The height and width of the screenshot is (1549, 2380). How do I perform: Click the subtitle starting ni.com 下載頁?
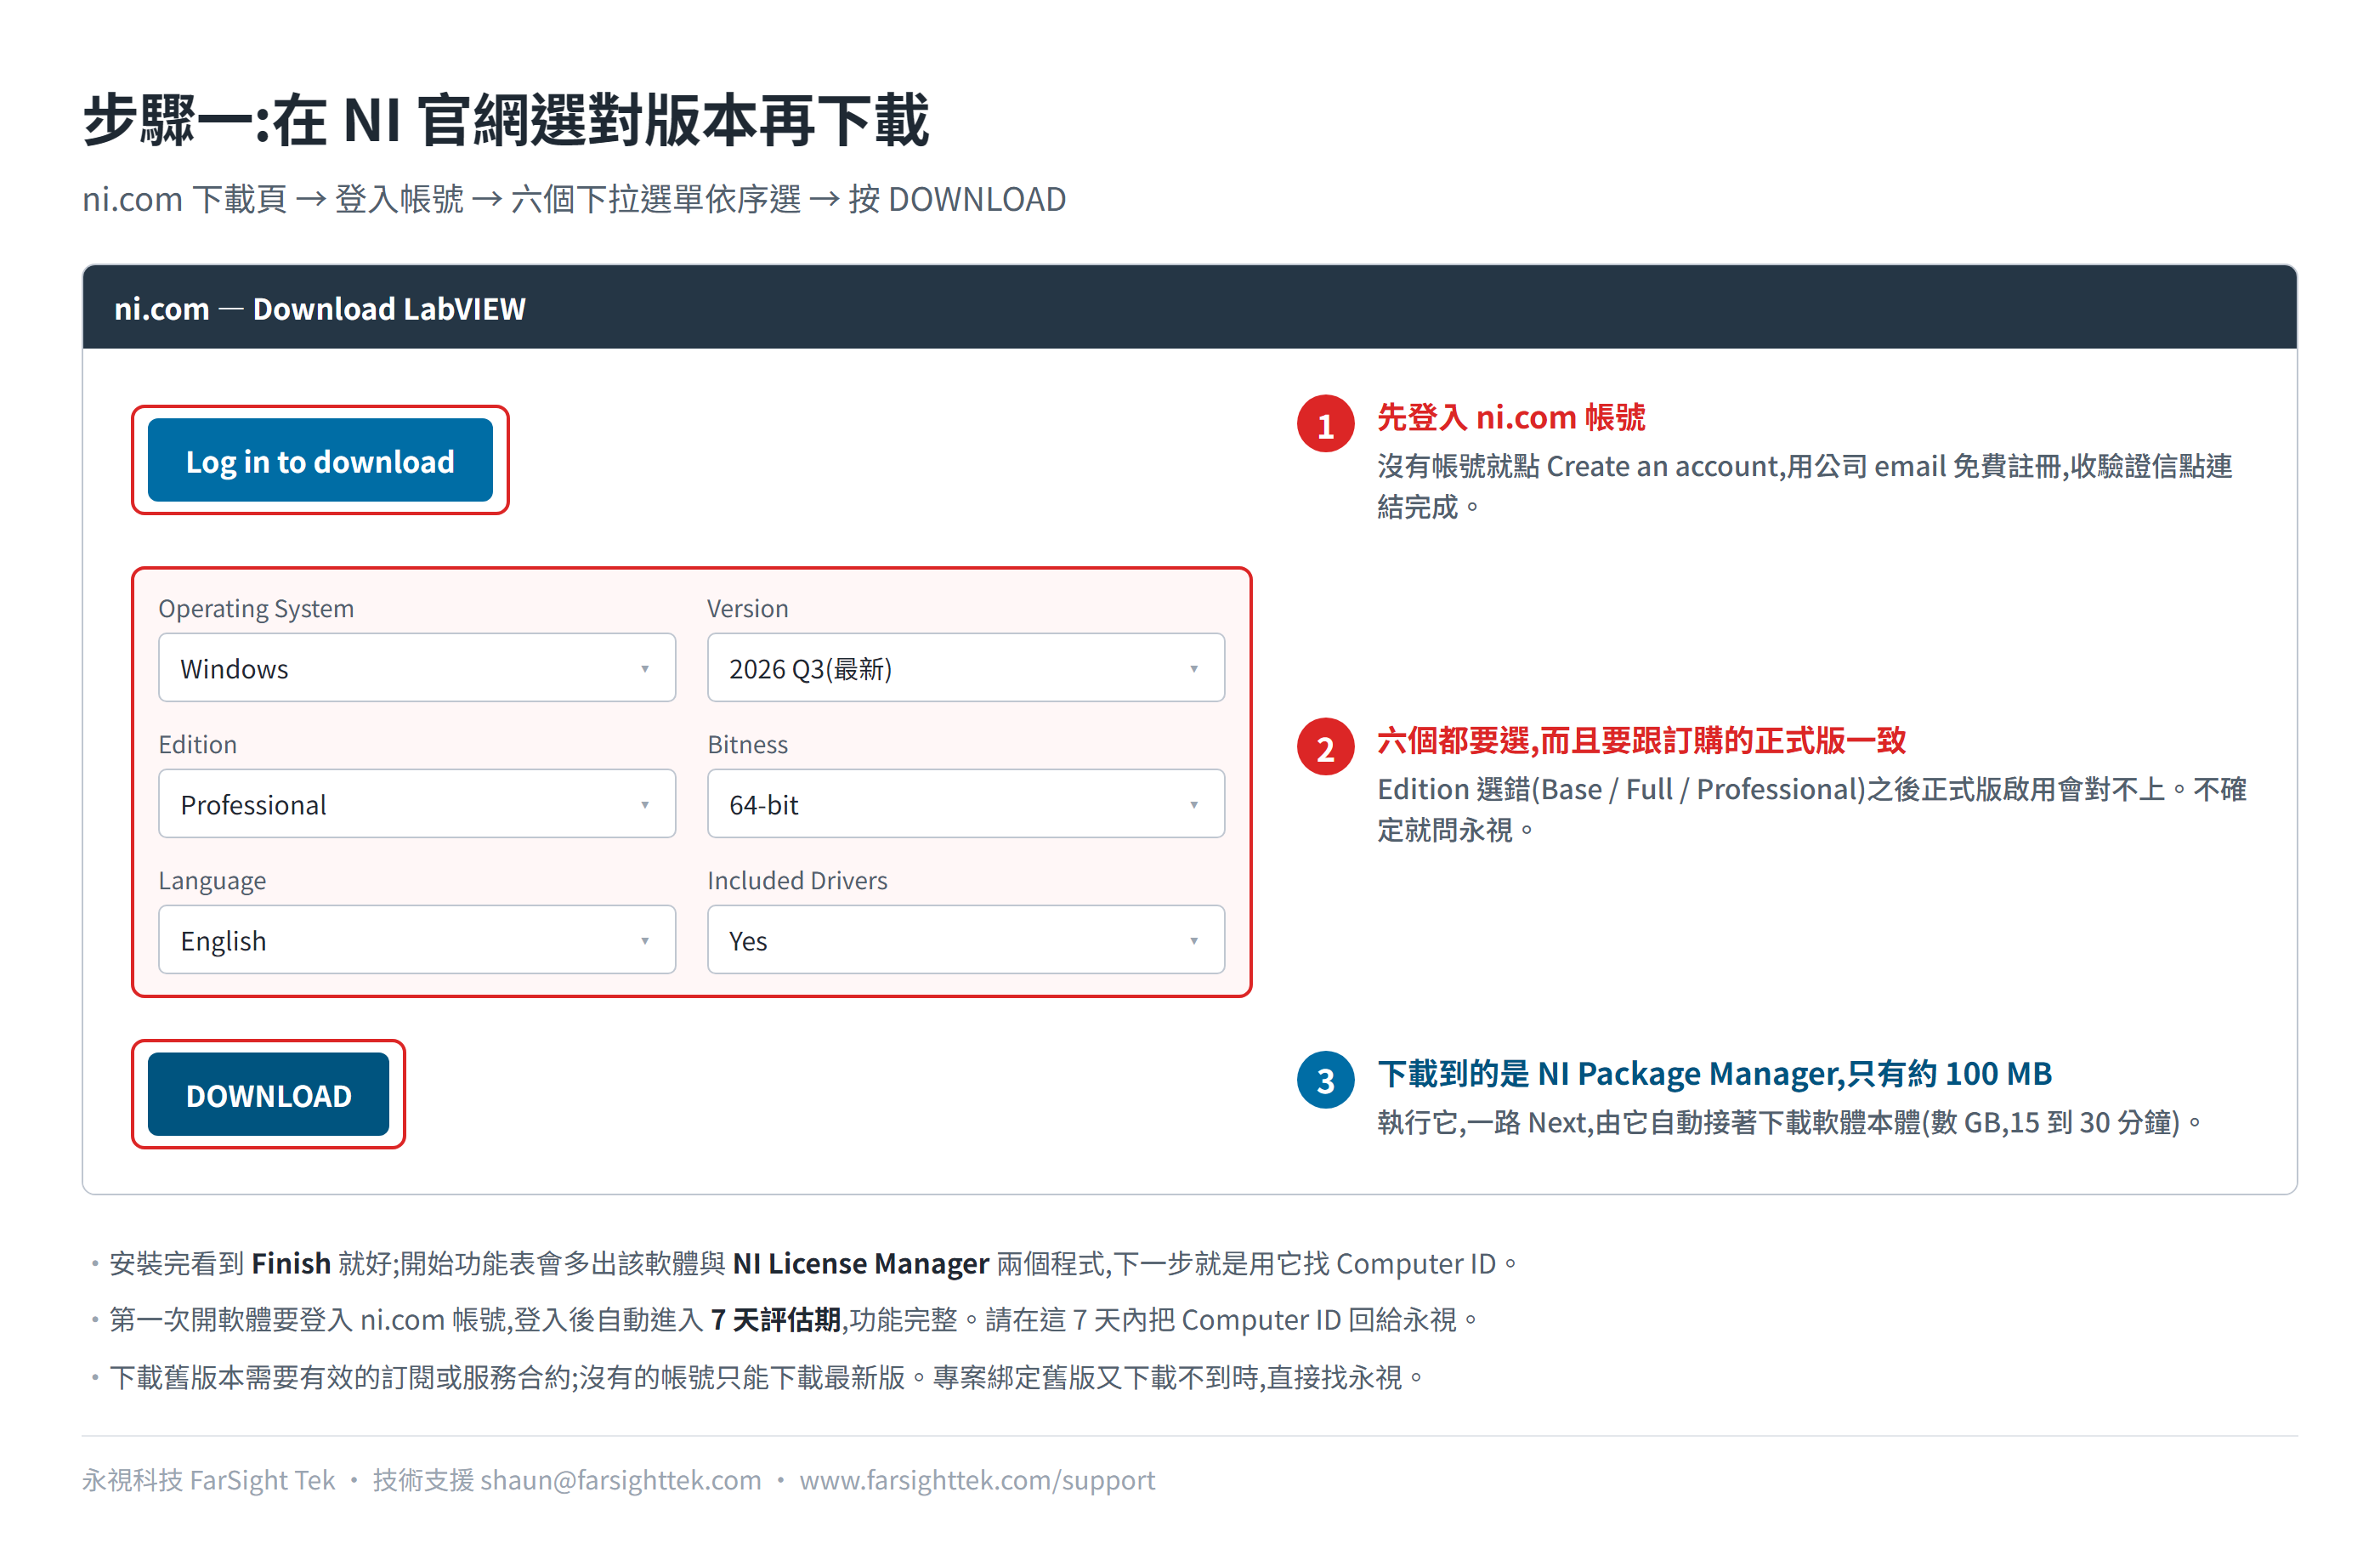click(x=574, y=199)
